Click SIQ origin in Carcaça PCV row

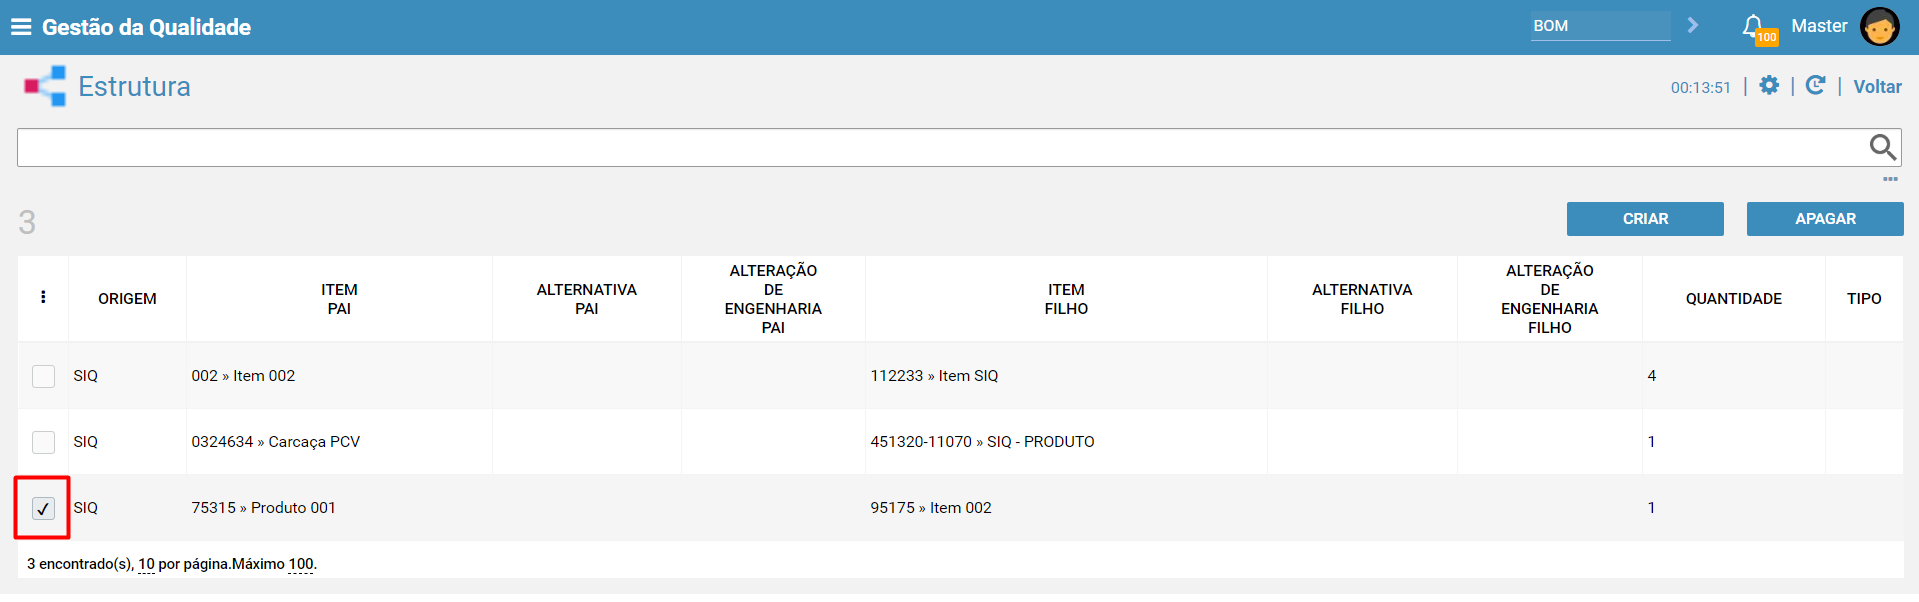pos(85,442)
